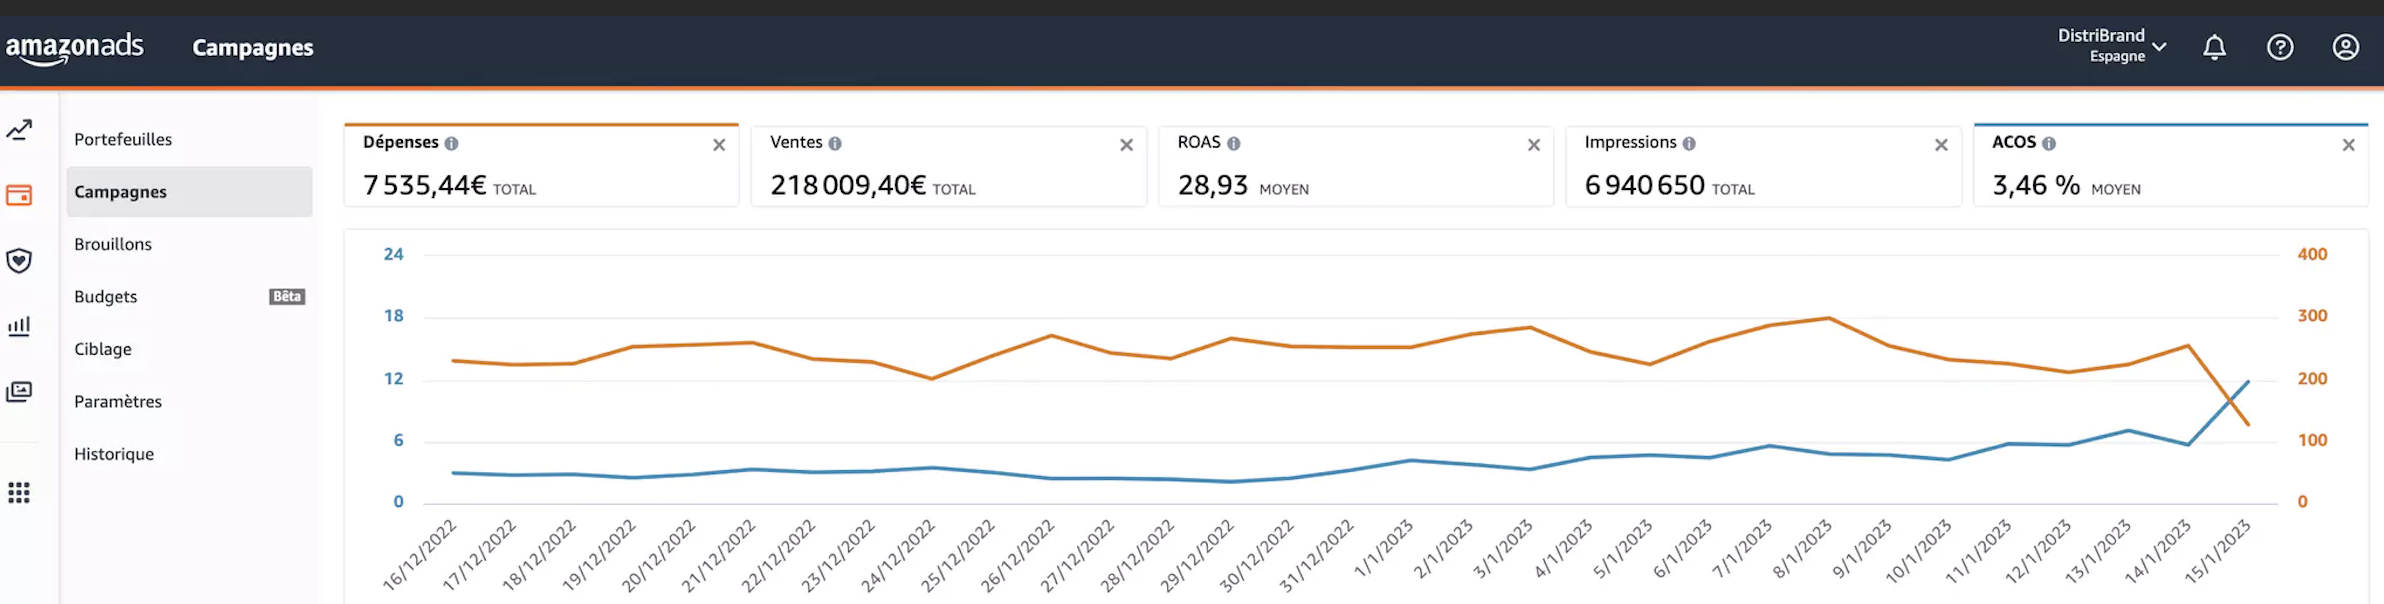2384x604 pixels.
Task: Open the notifications bell
Action: pos(2214,47)
